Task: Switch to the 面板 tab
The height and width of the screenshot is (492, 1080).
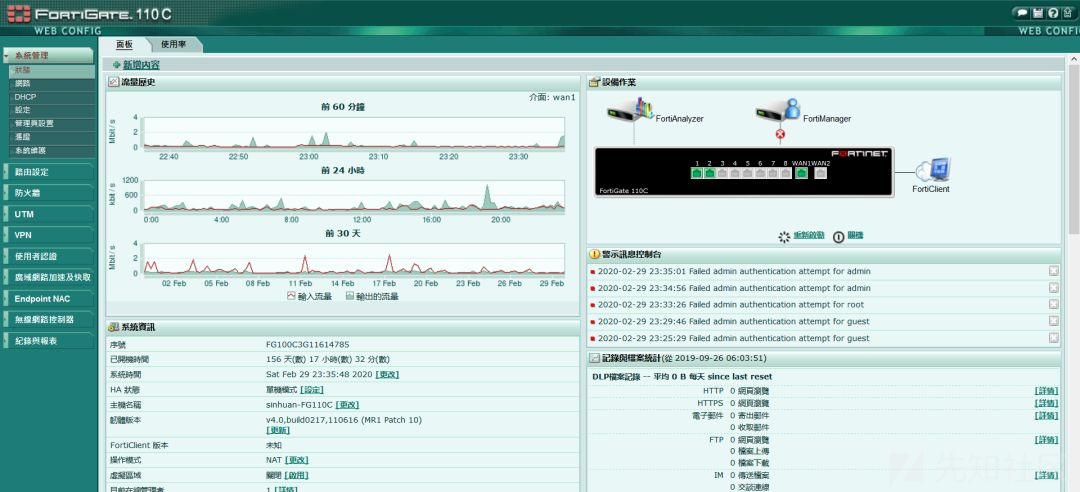Action: pos(124,44)
